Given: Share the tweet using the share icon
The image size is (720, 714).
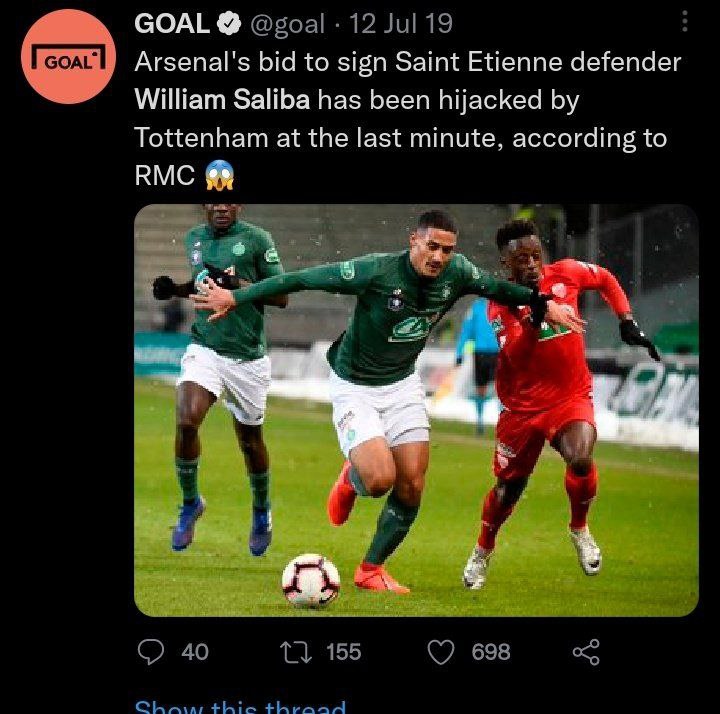Looking at the screenshot, I should pyautogui.click(x=585, y=652).
